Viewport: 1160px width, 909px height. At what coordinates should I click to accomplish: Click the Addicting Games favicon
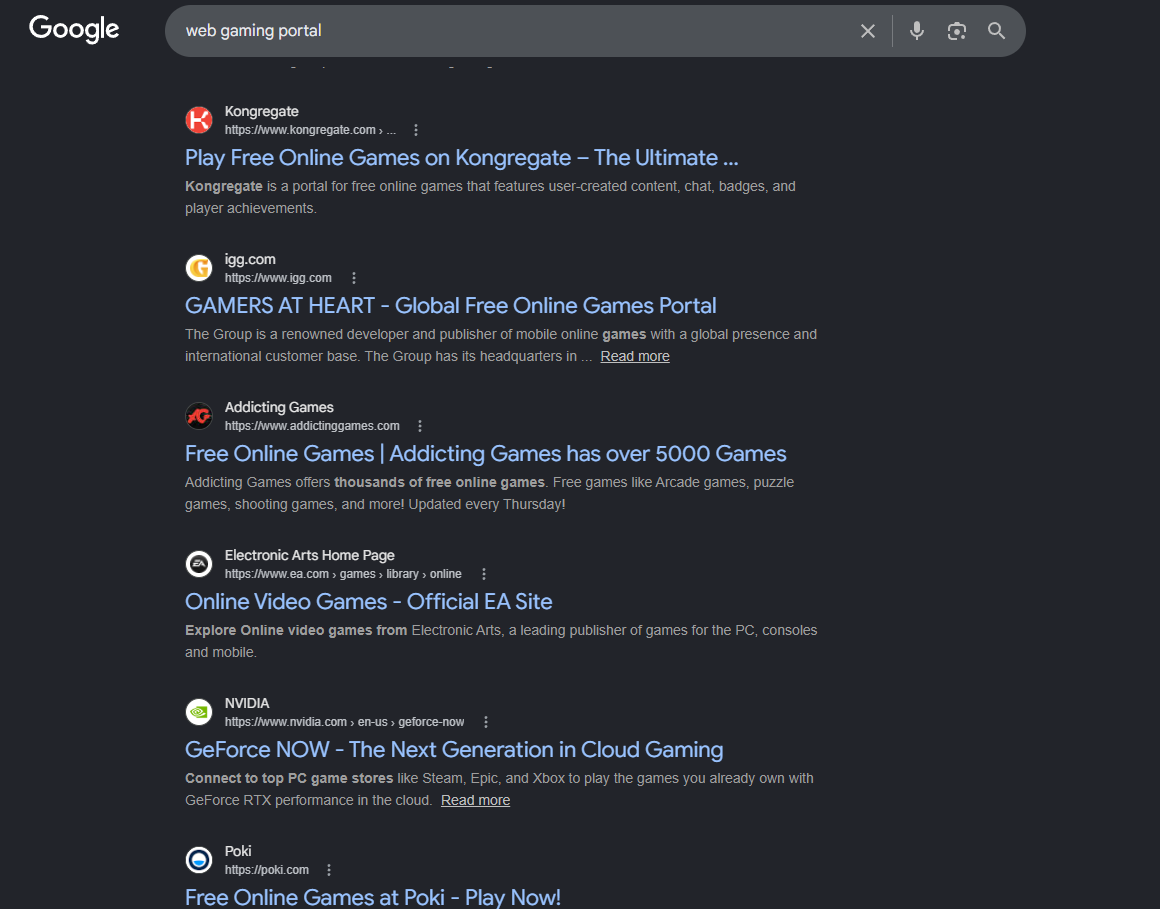point(199,416)
